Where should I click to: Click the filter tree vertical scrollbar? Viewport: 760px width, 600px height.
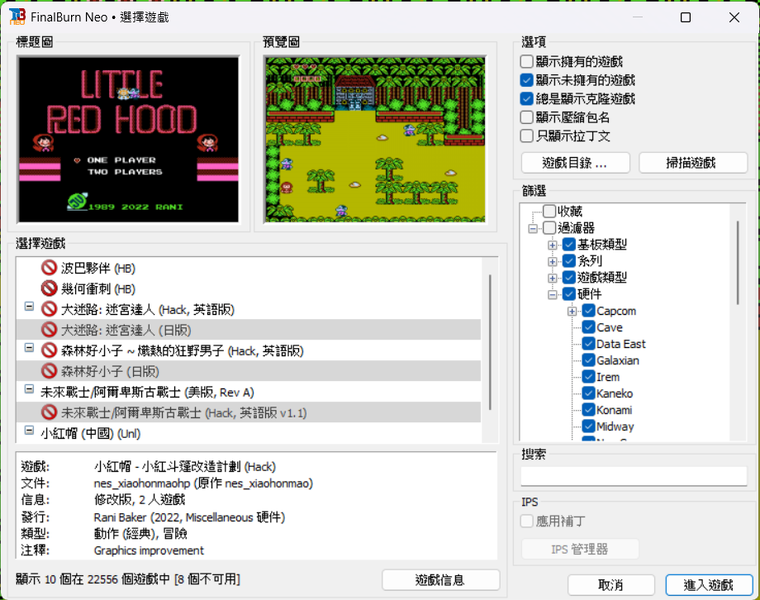tap(738, 262)
